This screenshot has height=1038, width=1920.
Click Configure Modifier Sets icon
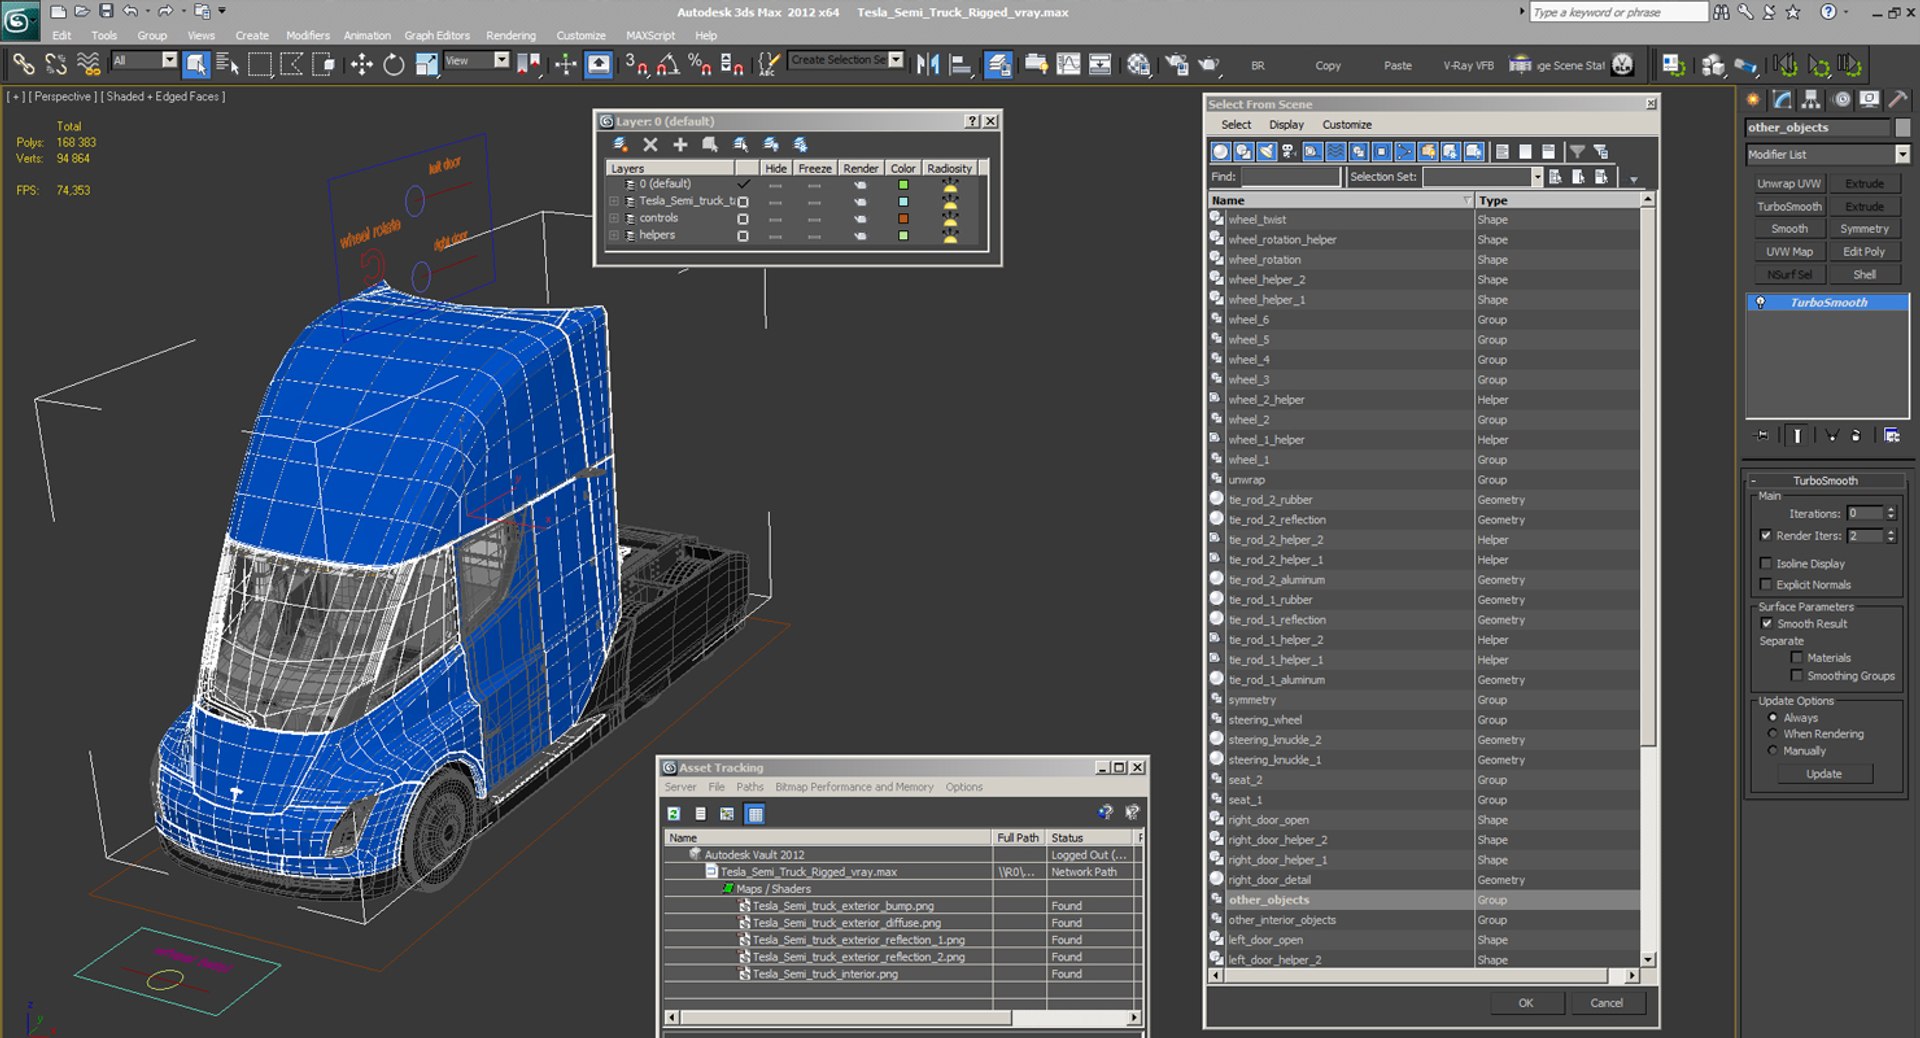tap(1892, 435)
